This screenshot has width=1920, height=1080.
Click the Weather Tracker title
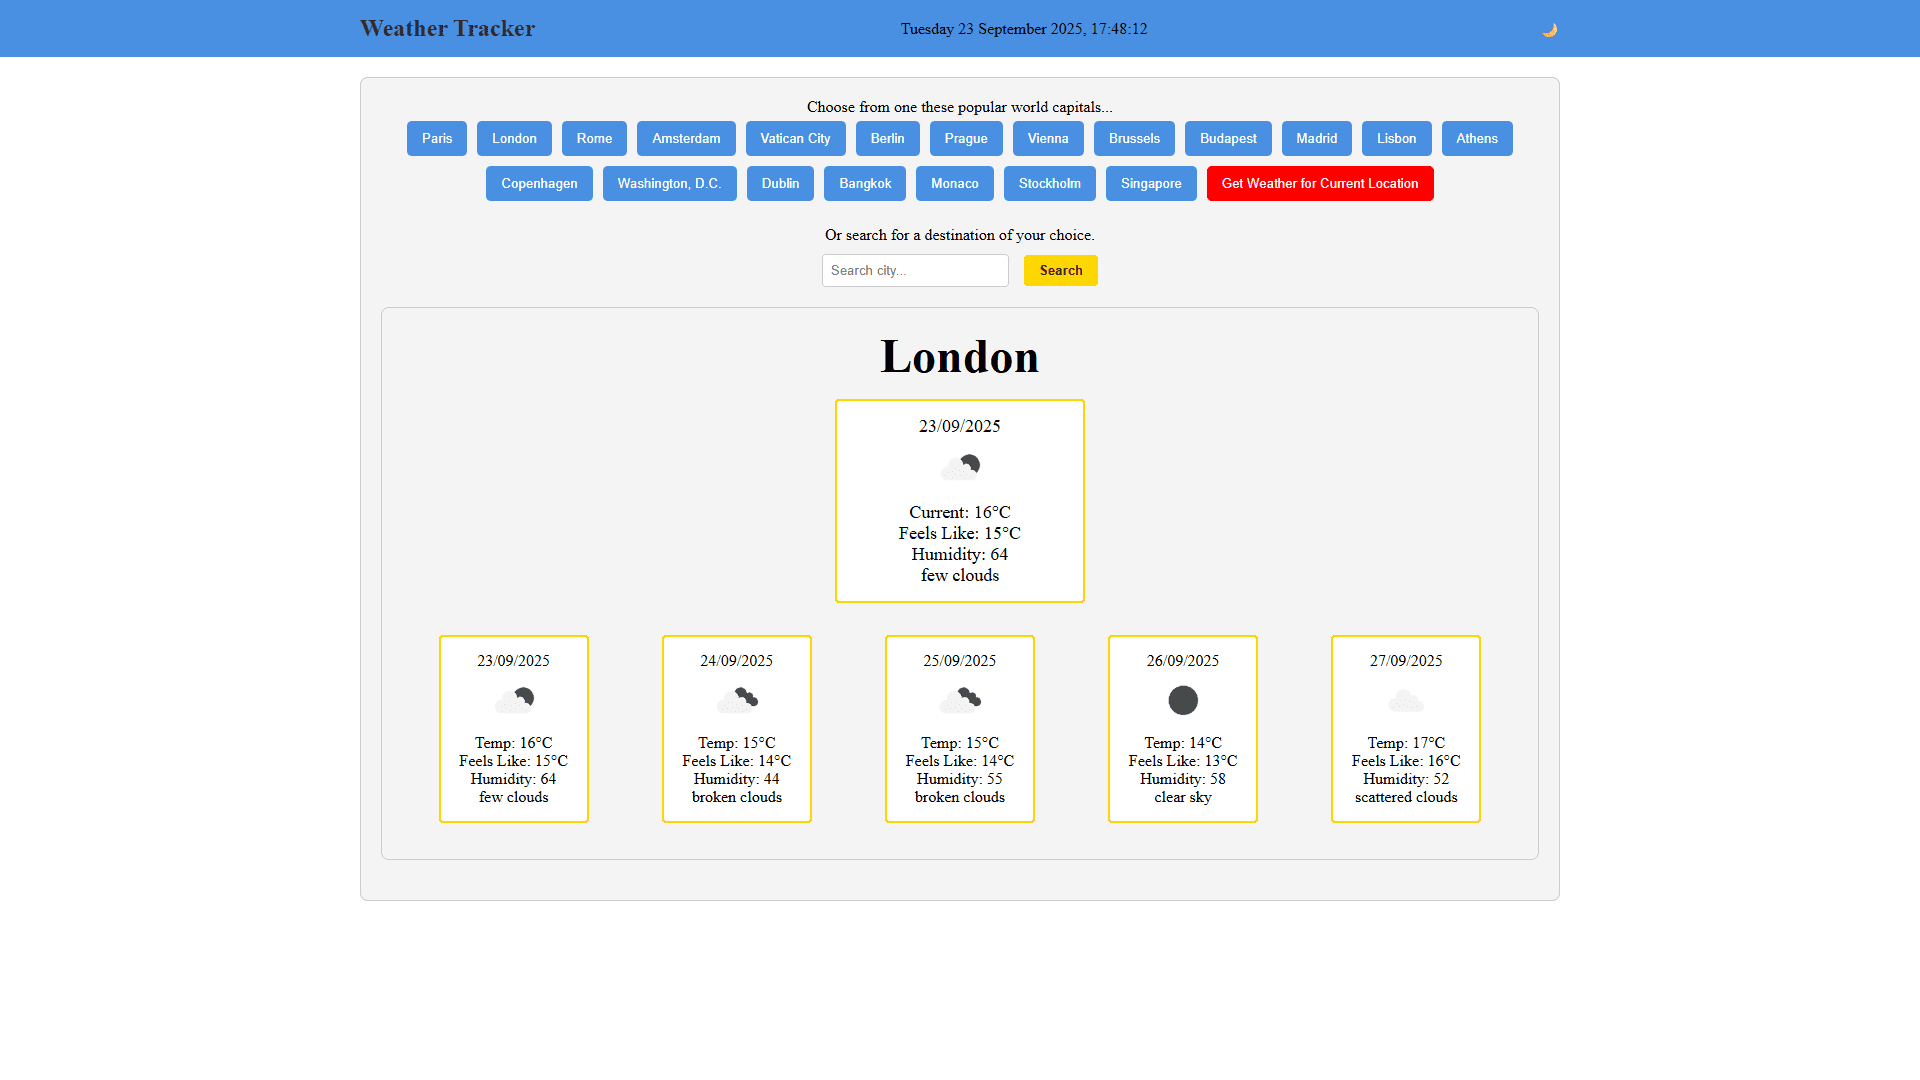447,29
